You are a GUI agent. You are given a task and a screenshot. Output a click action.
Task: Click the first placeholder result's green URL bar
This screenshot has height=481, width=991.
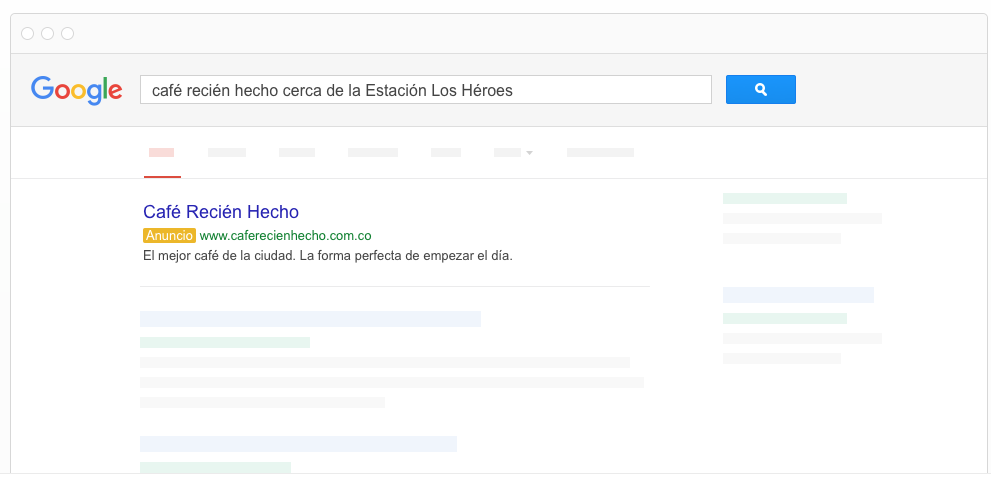tap(225, 342)
